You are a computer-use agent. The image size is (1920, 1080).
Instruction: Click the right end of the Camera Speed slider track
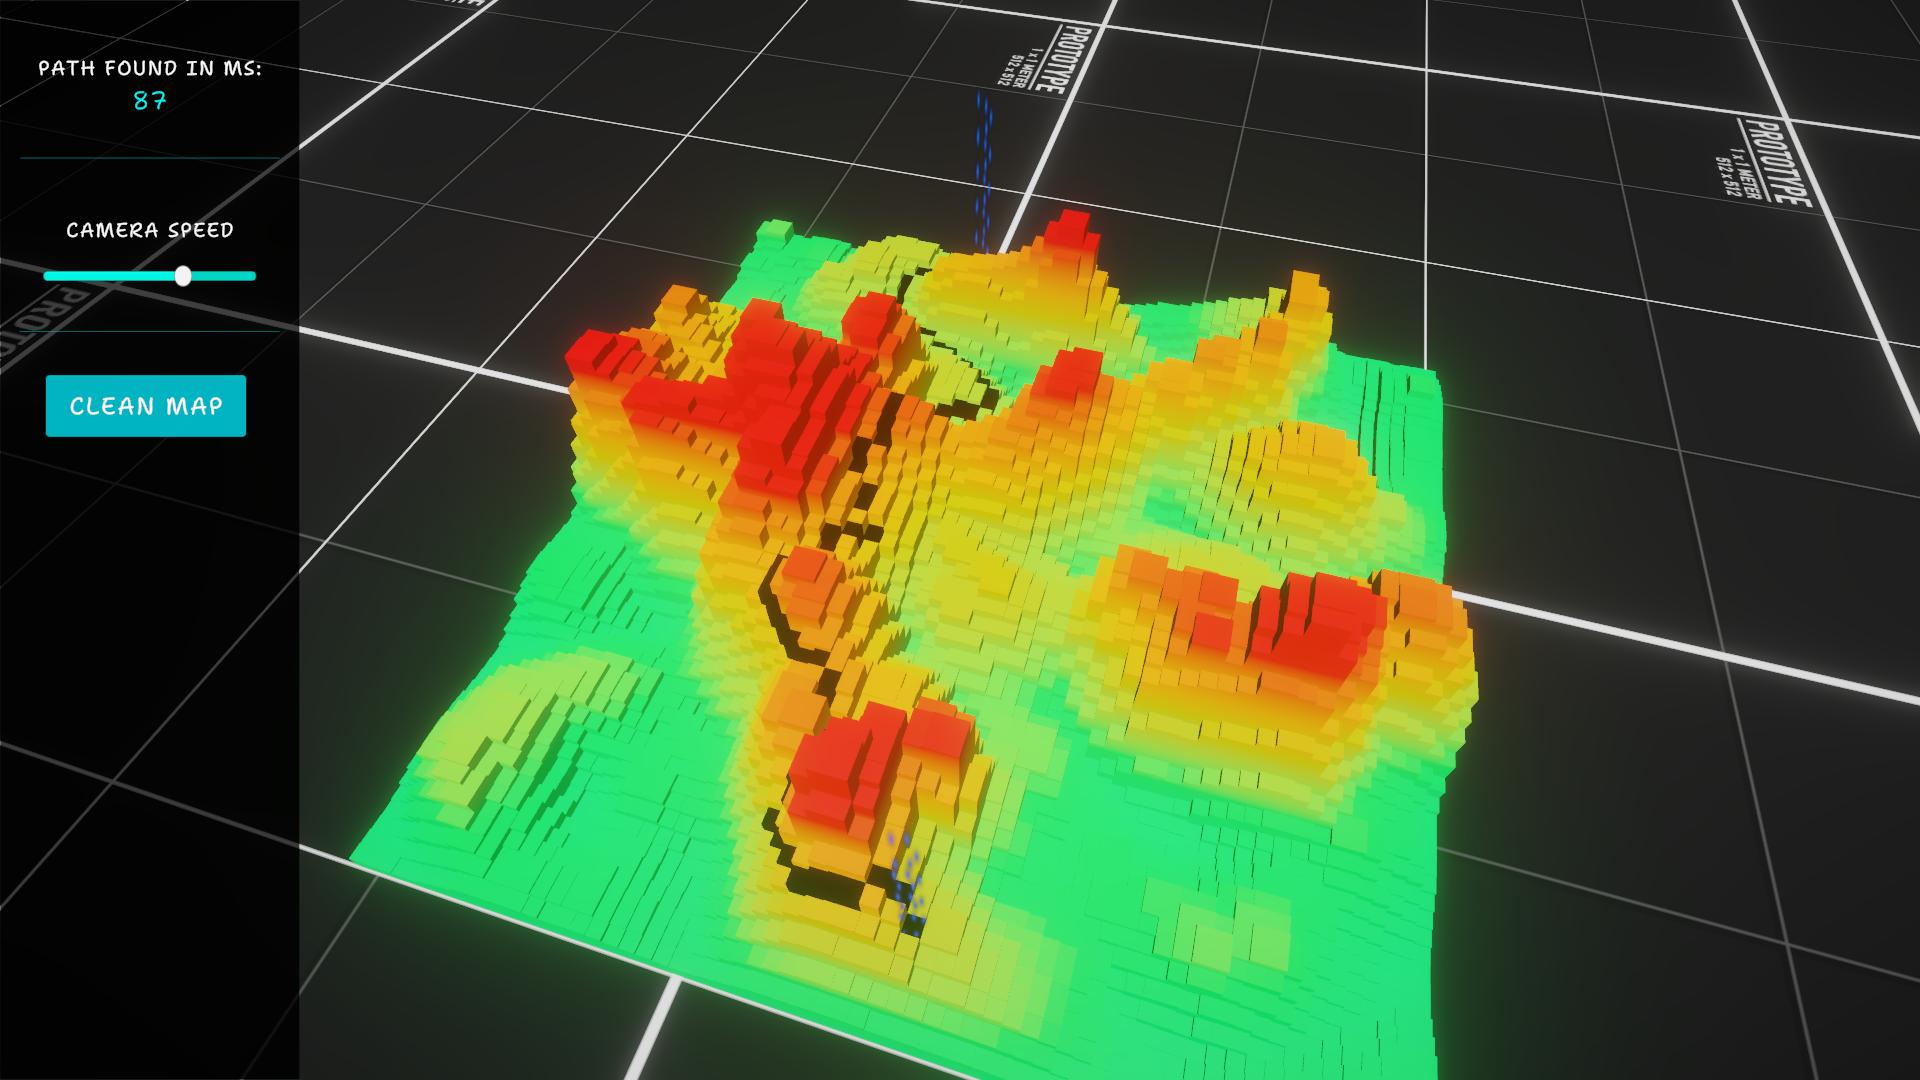click(x=252, y=276)
